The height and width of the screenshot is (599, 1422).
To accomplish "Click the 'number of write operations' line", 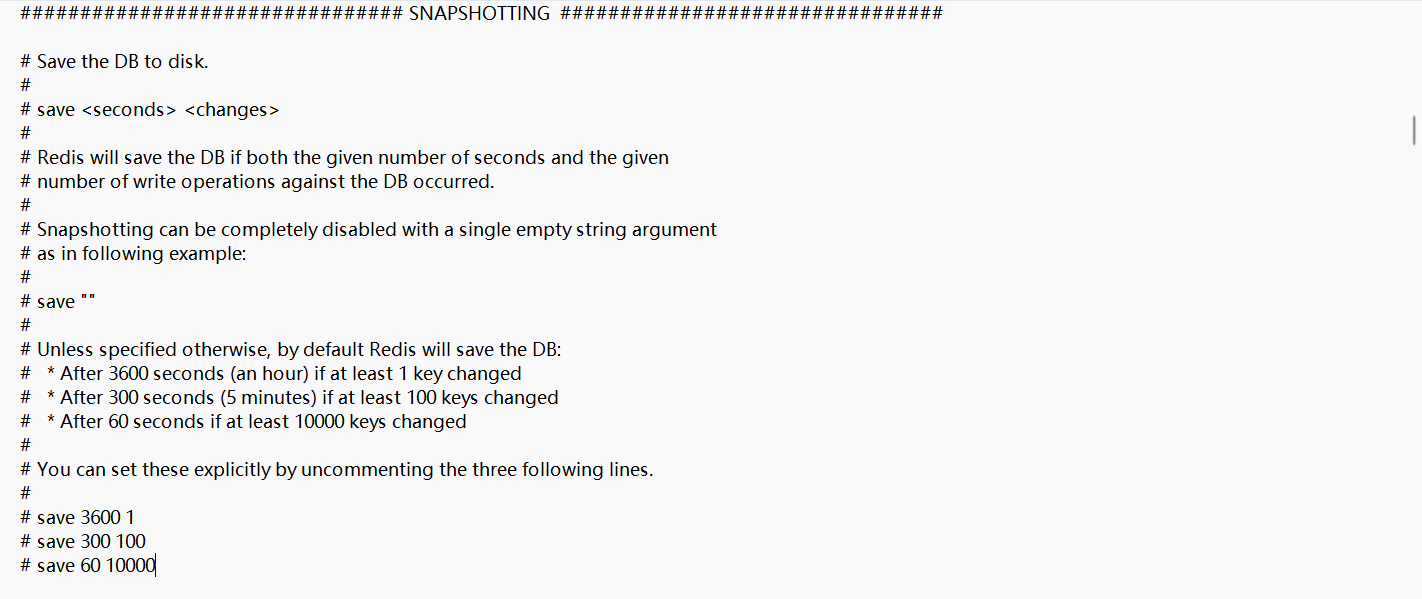I will coord(257,181).
